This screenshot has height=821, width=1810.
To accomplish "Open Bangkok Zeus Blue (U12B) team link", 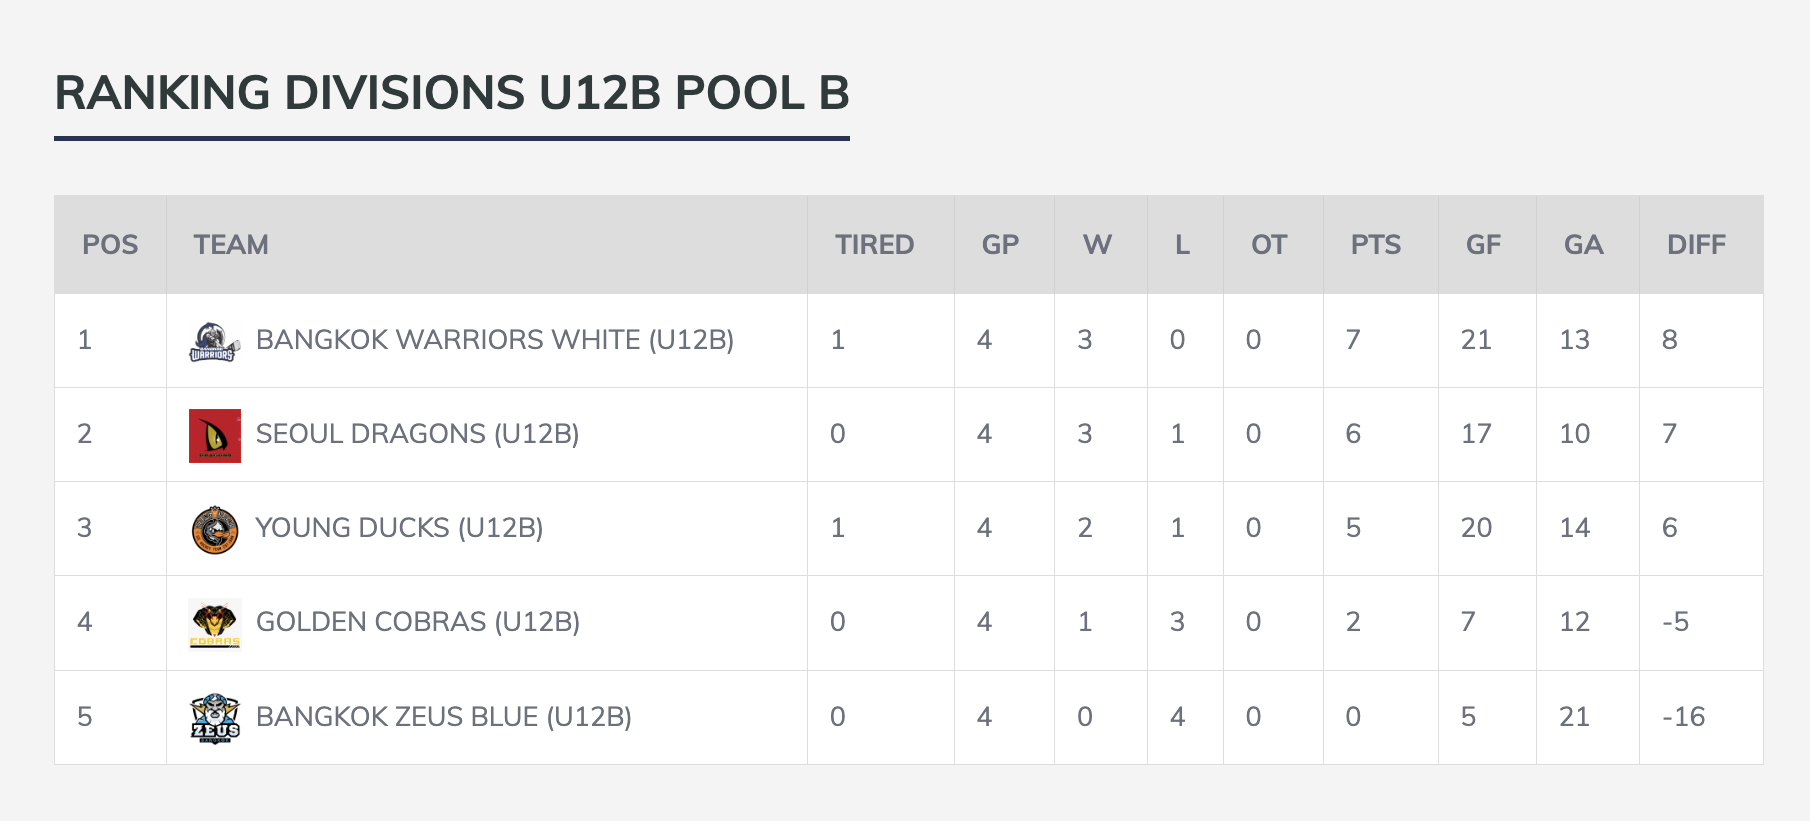I will pos(443,717).
